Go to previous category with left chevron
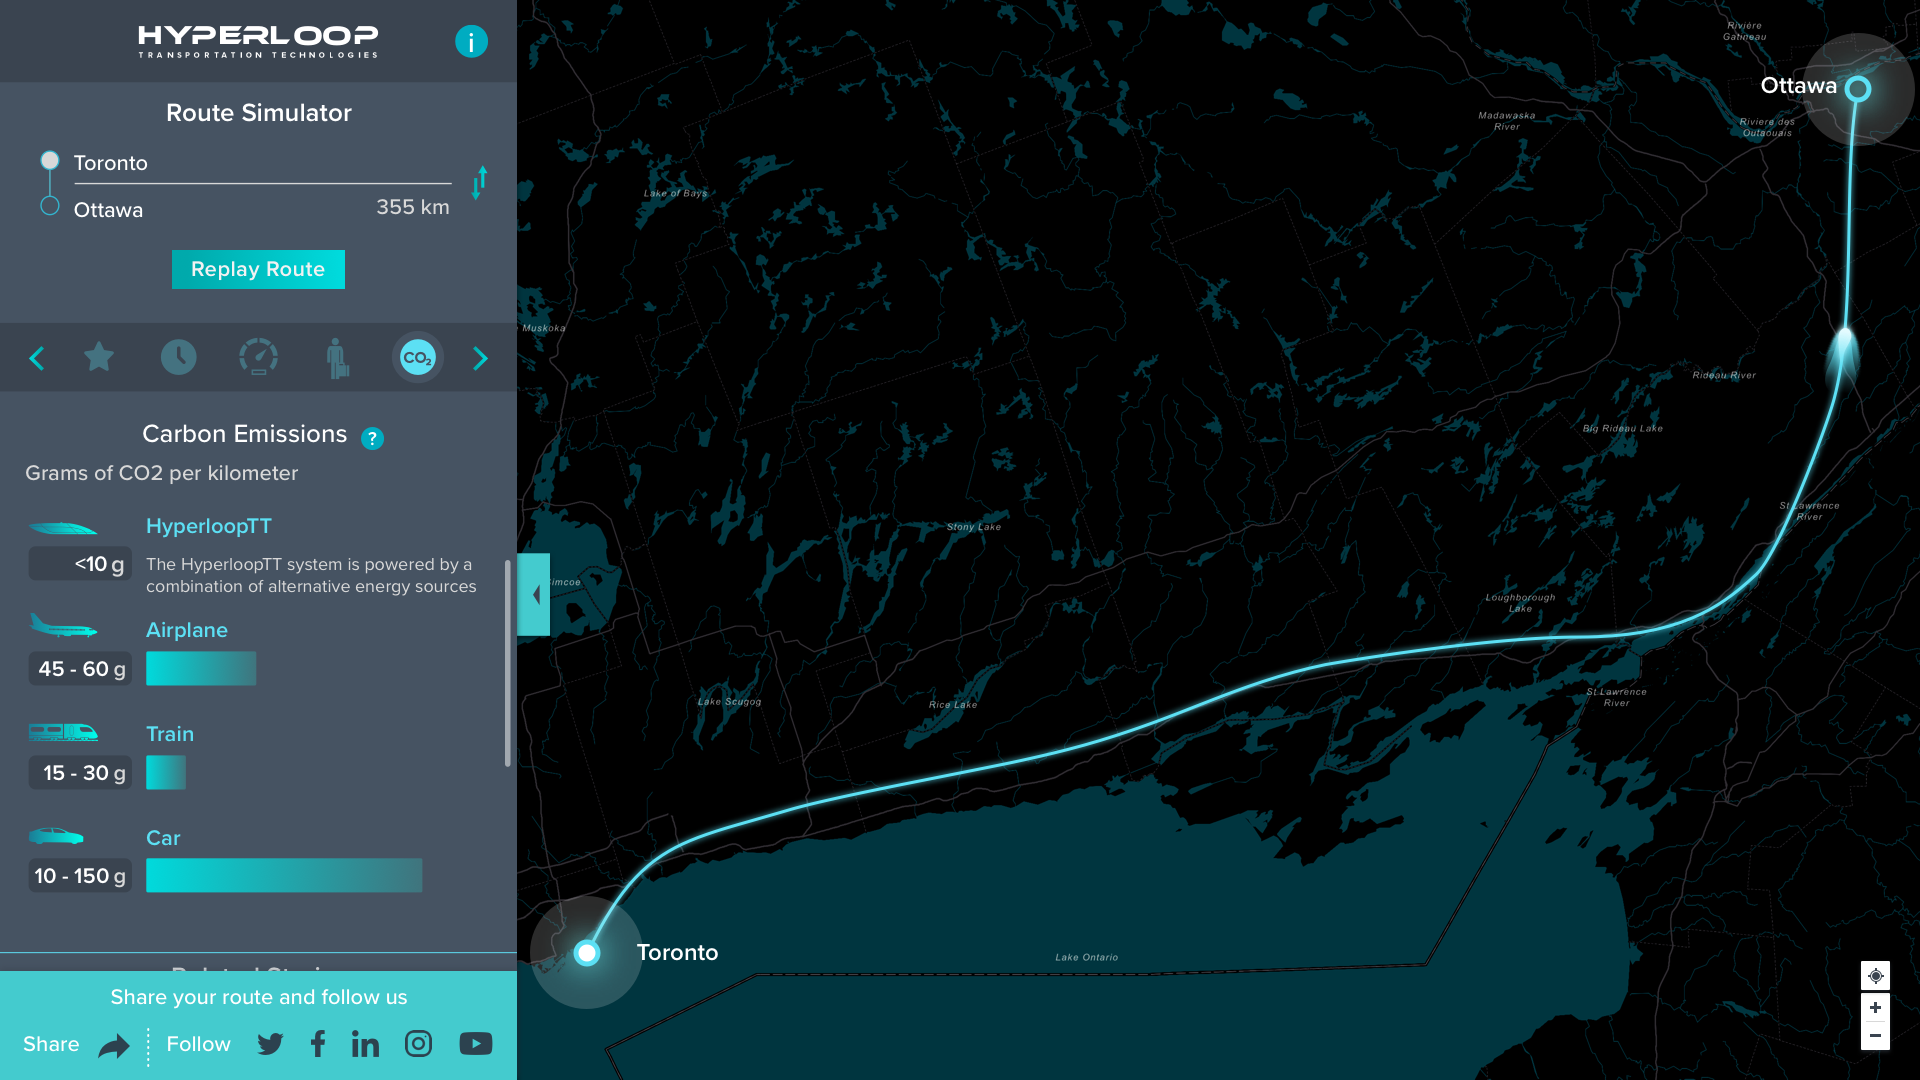This screenshot has width=1920, height=1080. 37,358
